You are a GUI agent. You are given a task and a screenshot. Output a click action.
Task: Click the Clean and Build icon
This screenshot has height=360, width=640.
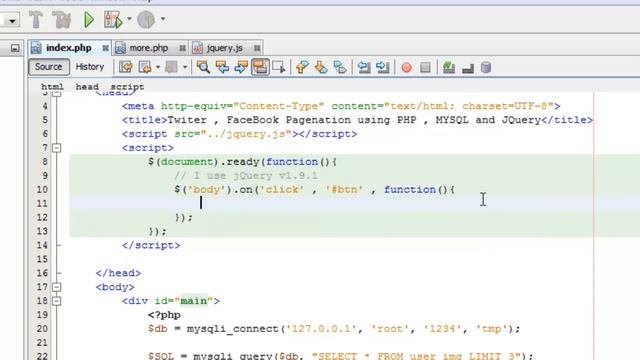61,19
